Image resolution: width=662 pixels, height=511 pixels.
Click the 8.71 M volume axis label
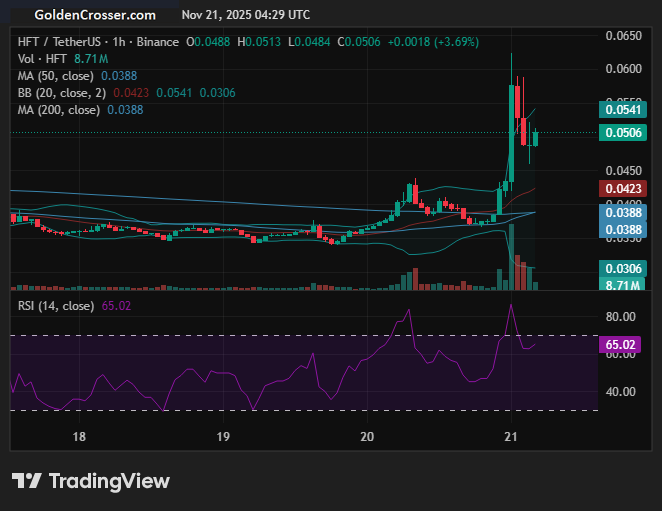(623, 285)
